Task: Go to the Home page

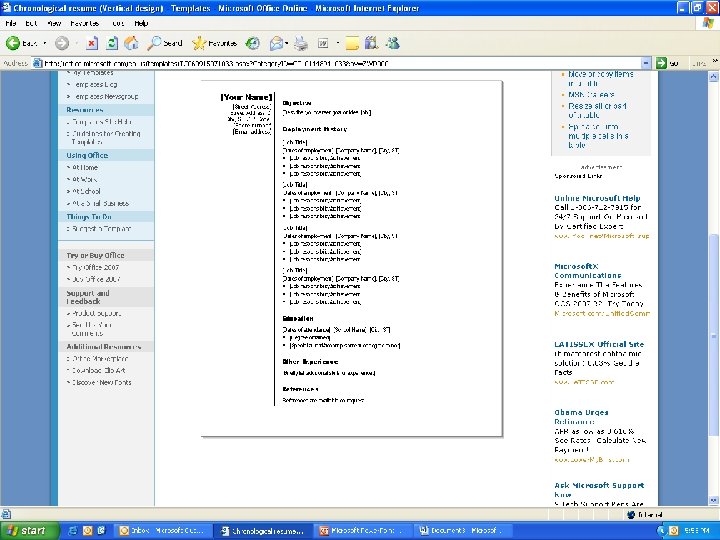Action: click(131, 43)
